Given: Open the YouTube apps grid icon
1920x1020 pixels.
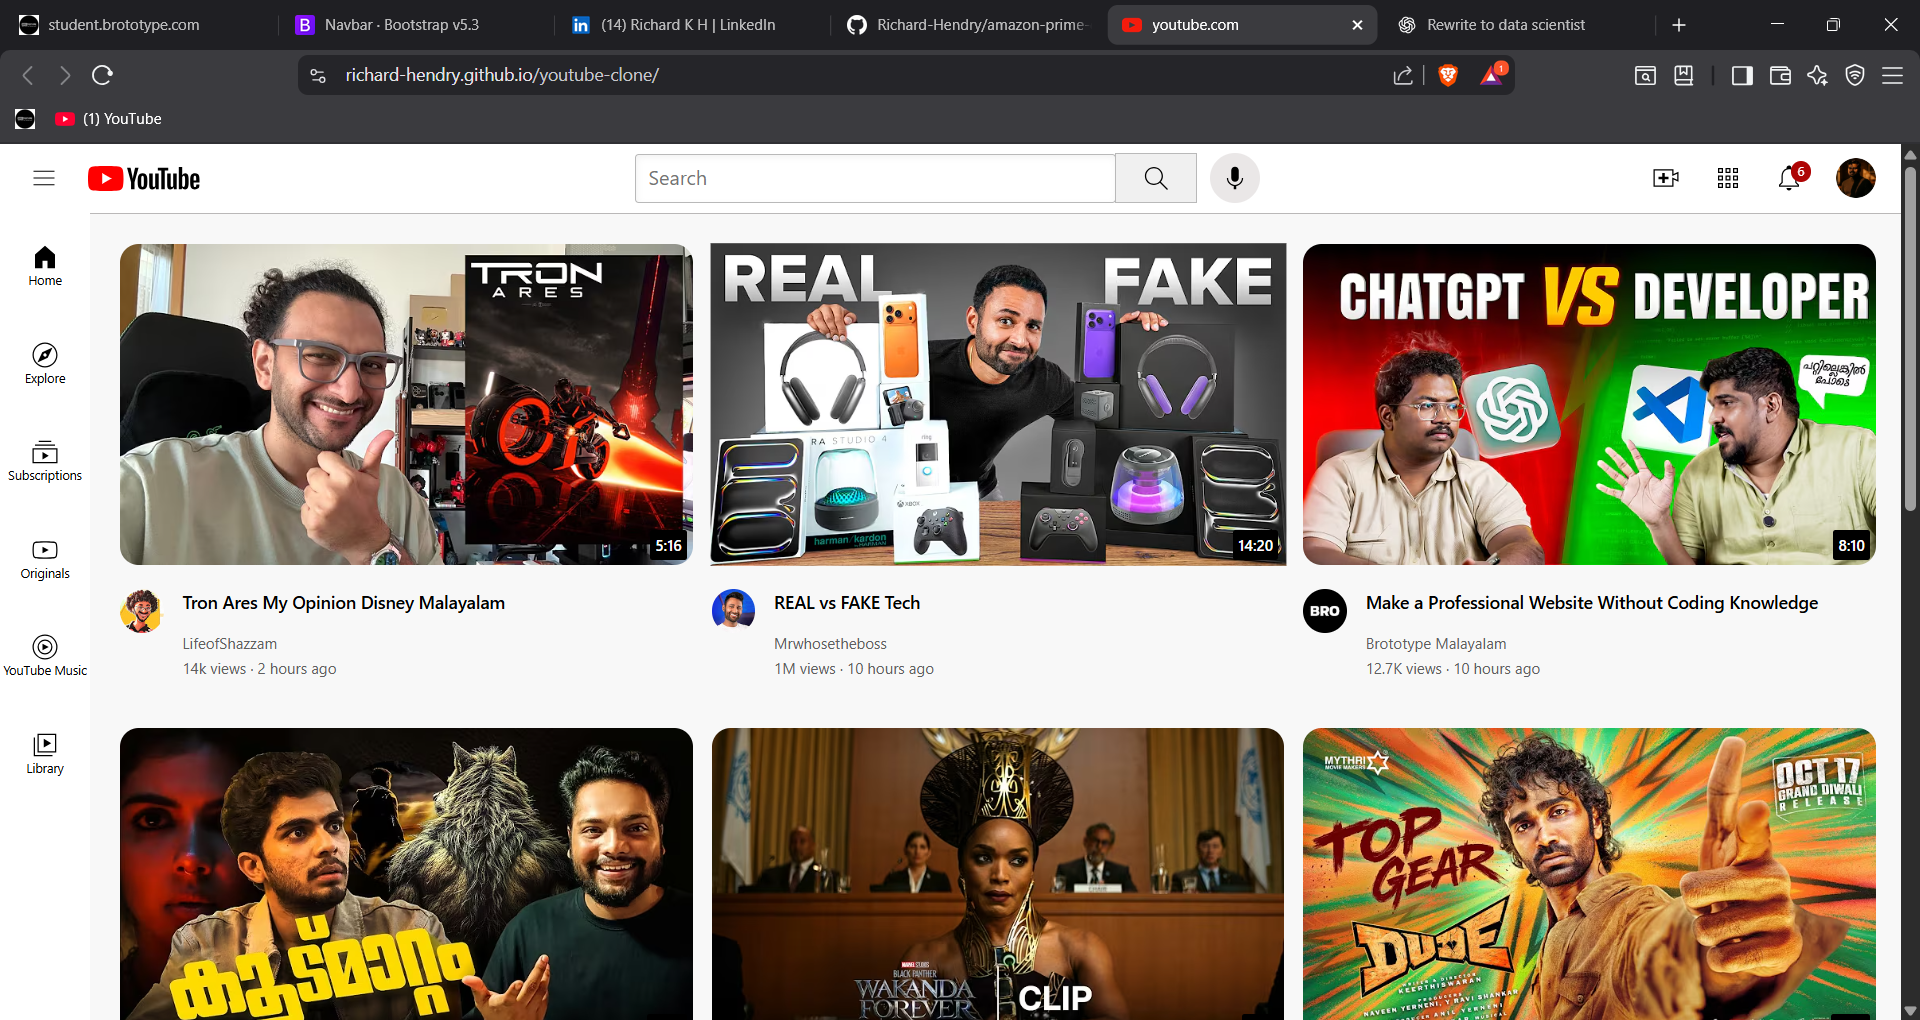Looking at the screenshot, I should coord(1728,178).
